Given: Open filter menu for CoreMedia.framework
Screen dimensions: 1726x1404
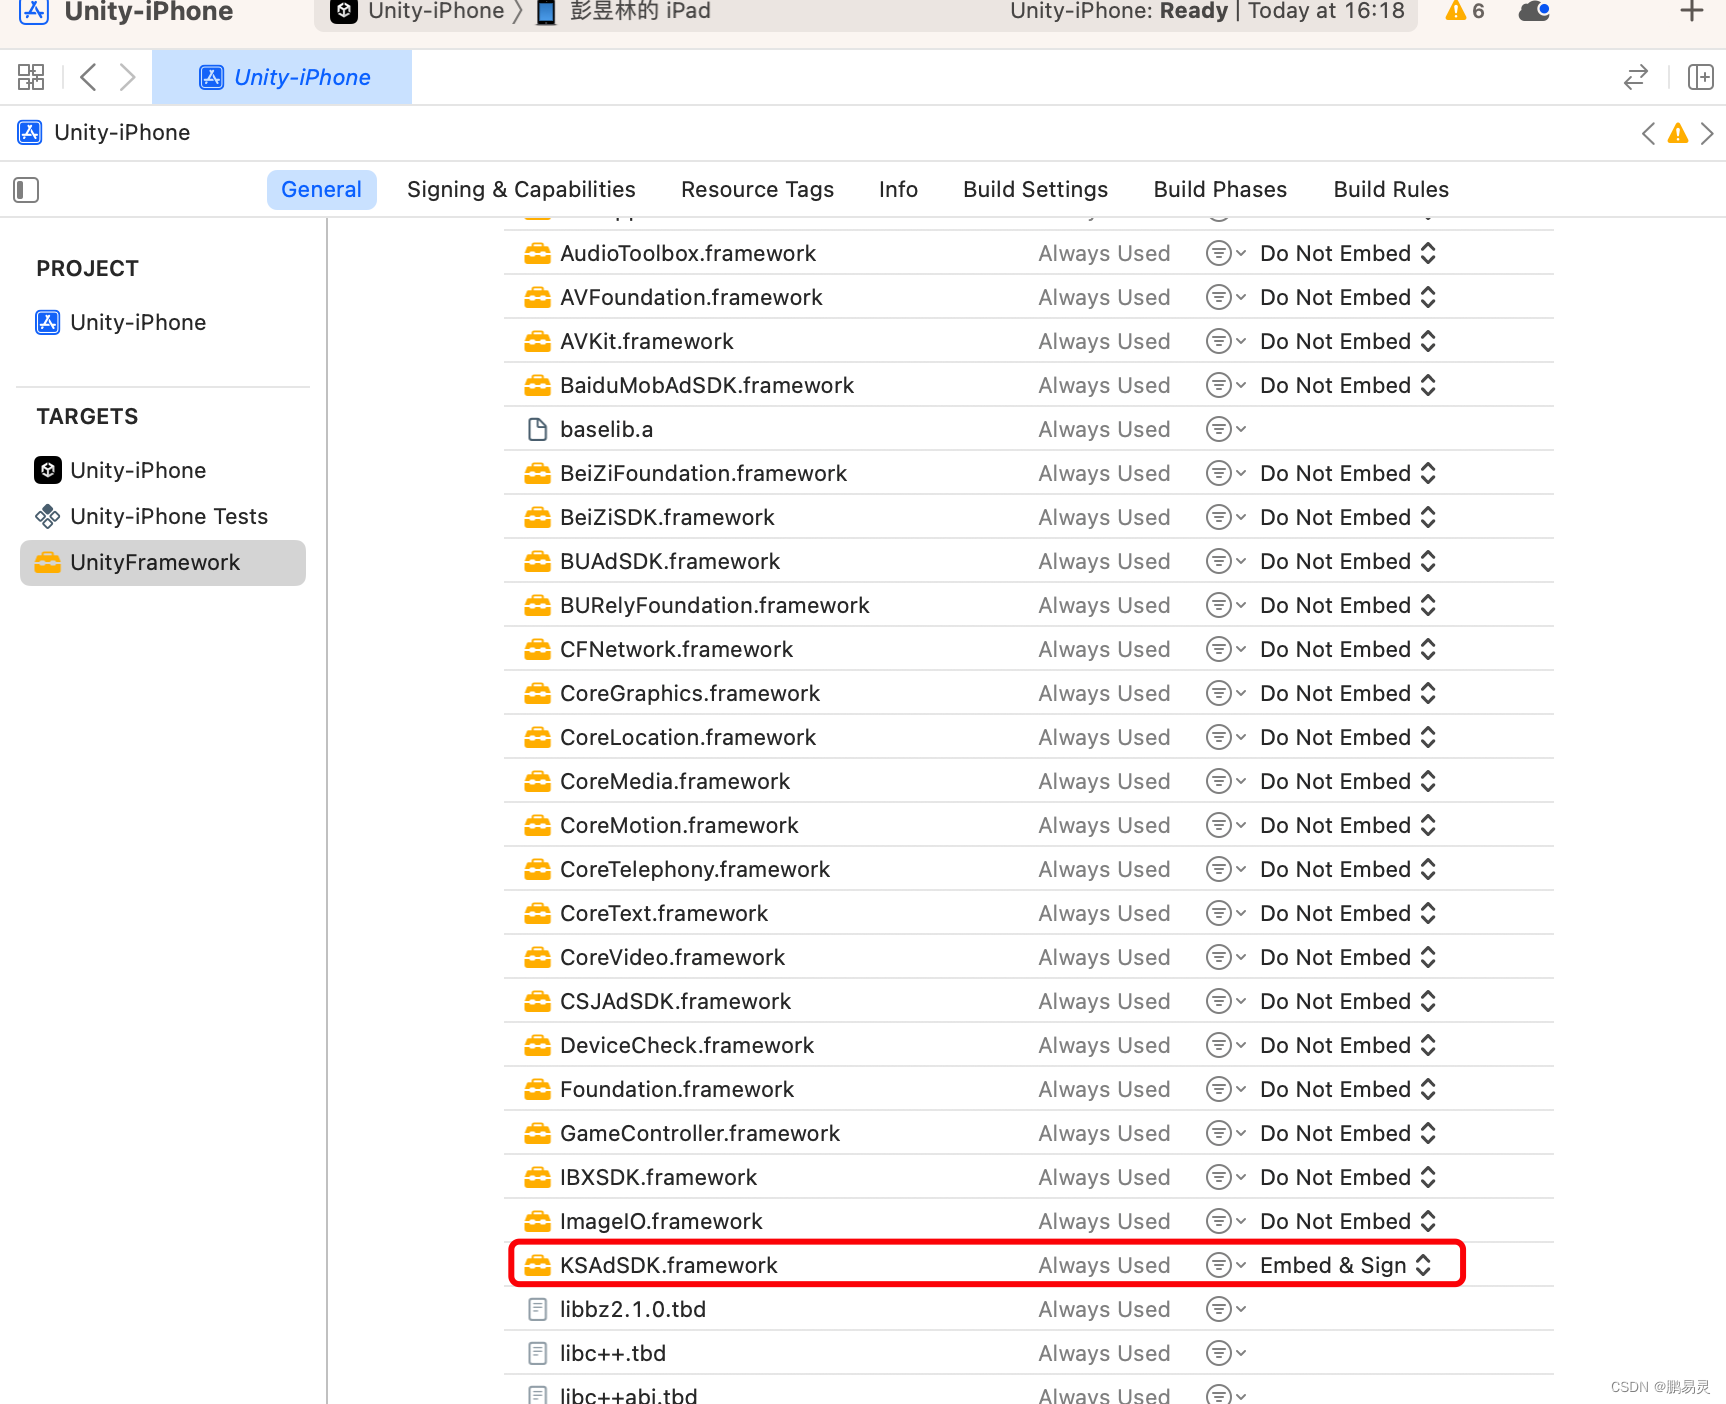Looking at the screenshot, I should tap(1225, 781).
